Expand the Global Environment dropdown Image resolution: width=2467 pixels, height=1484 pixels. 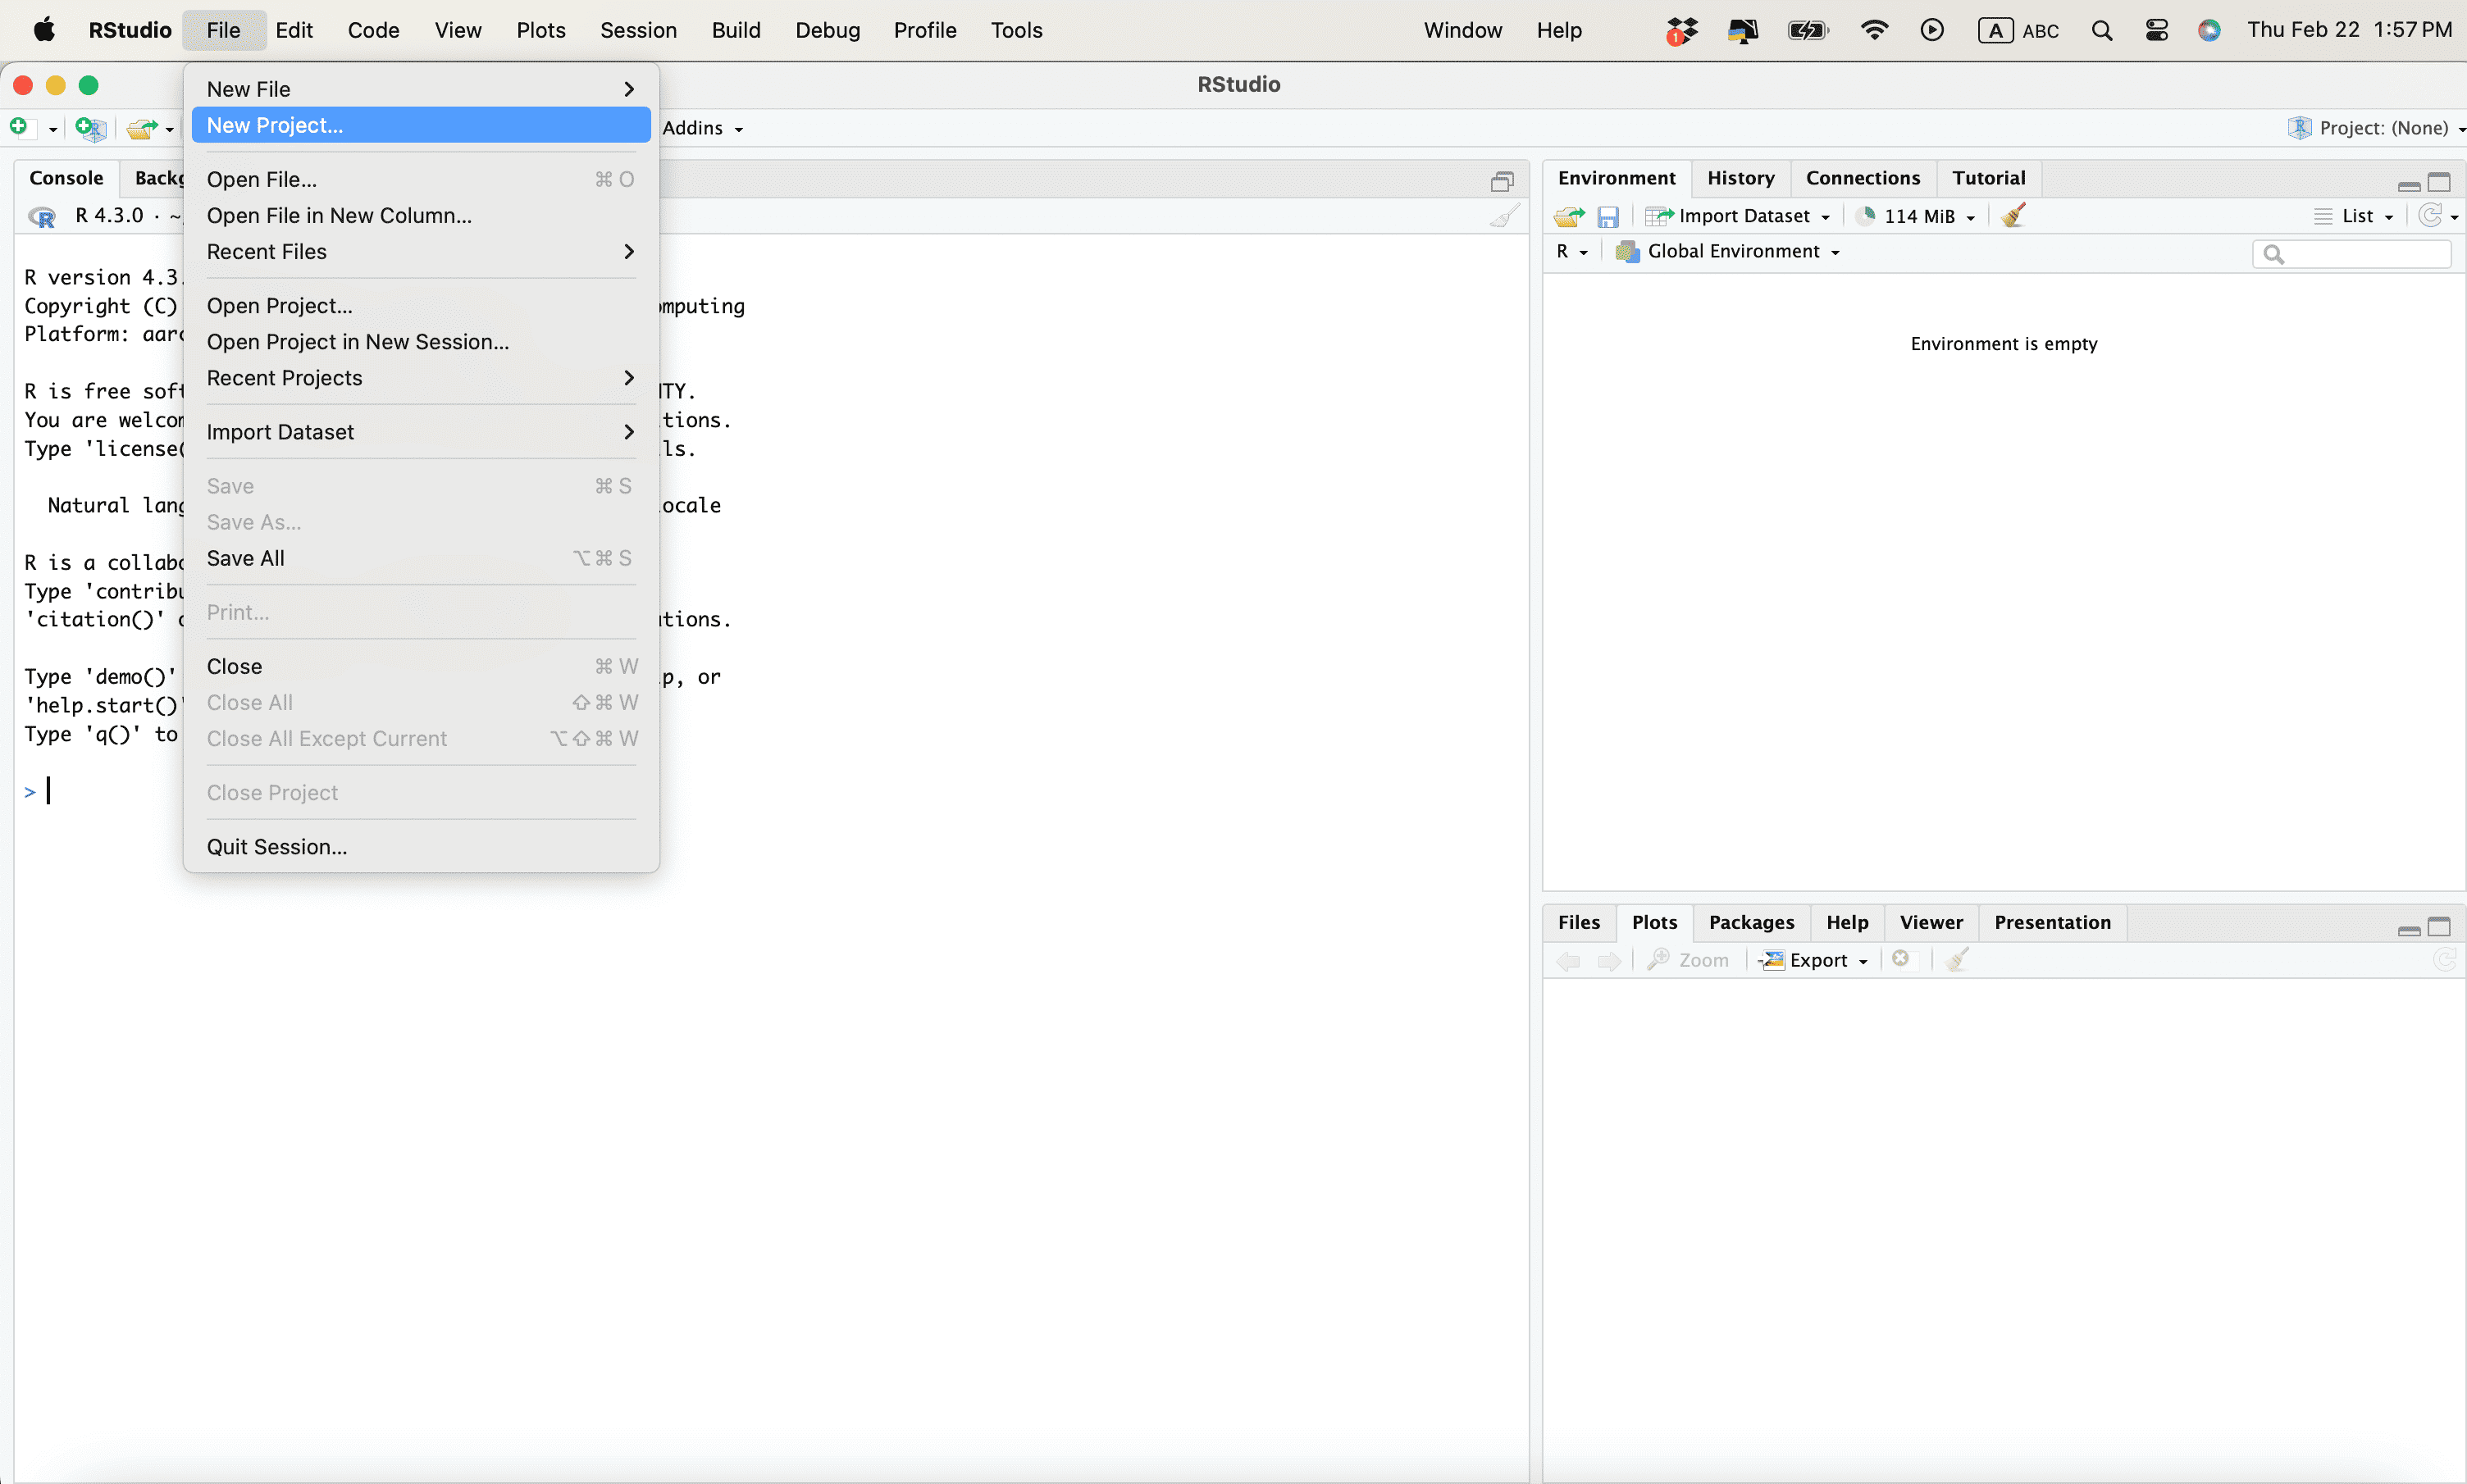point(1732,252)
